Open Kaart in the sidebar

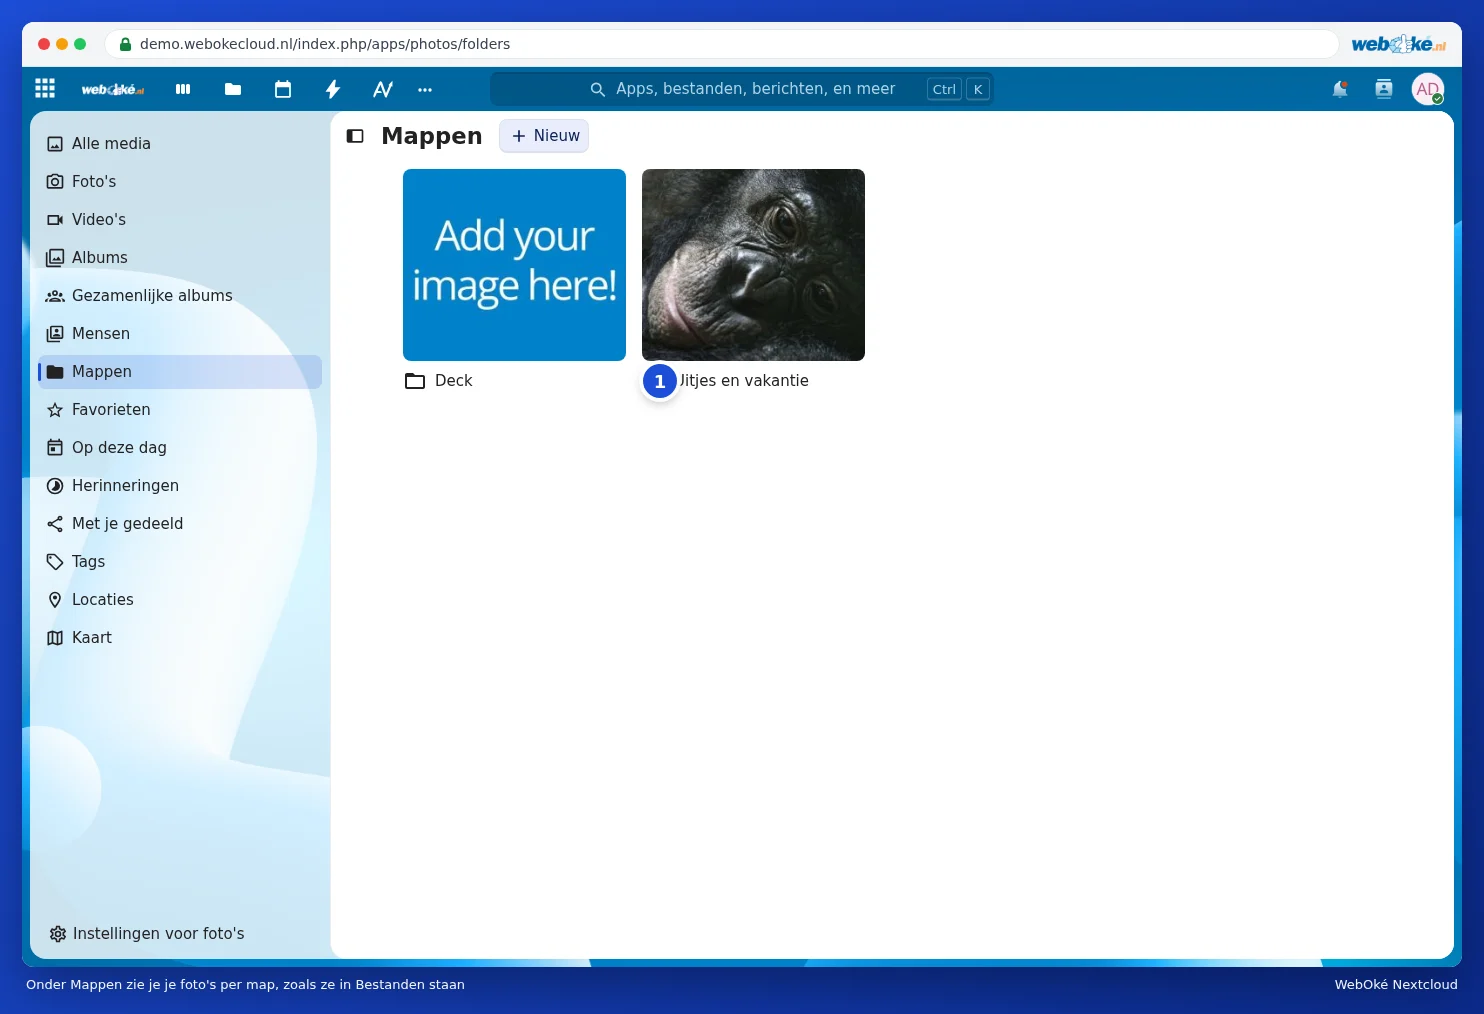click(x=180, y=638)
